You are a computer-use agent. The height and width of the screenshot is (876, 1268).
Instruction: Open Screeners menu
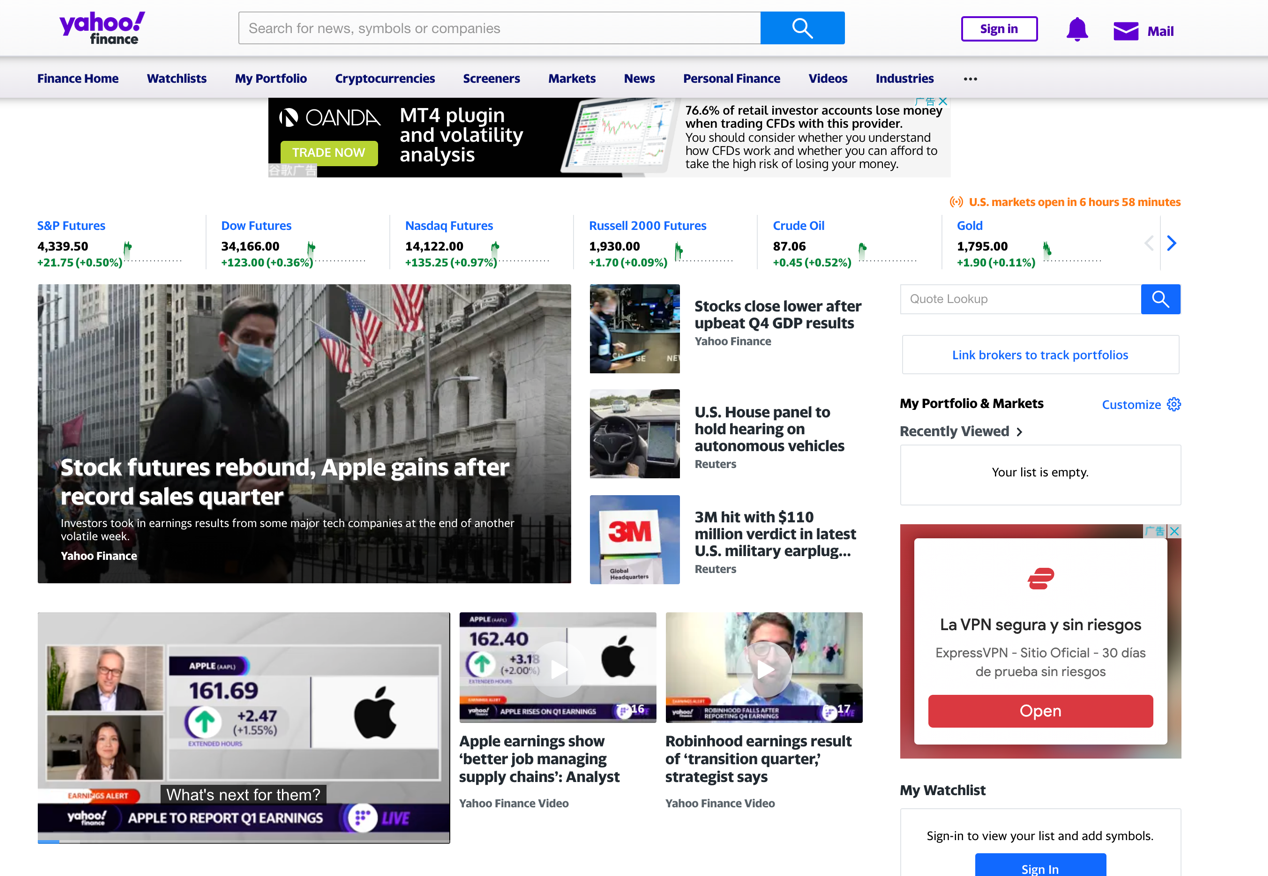491,78
